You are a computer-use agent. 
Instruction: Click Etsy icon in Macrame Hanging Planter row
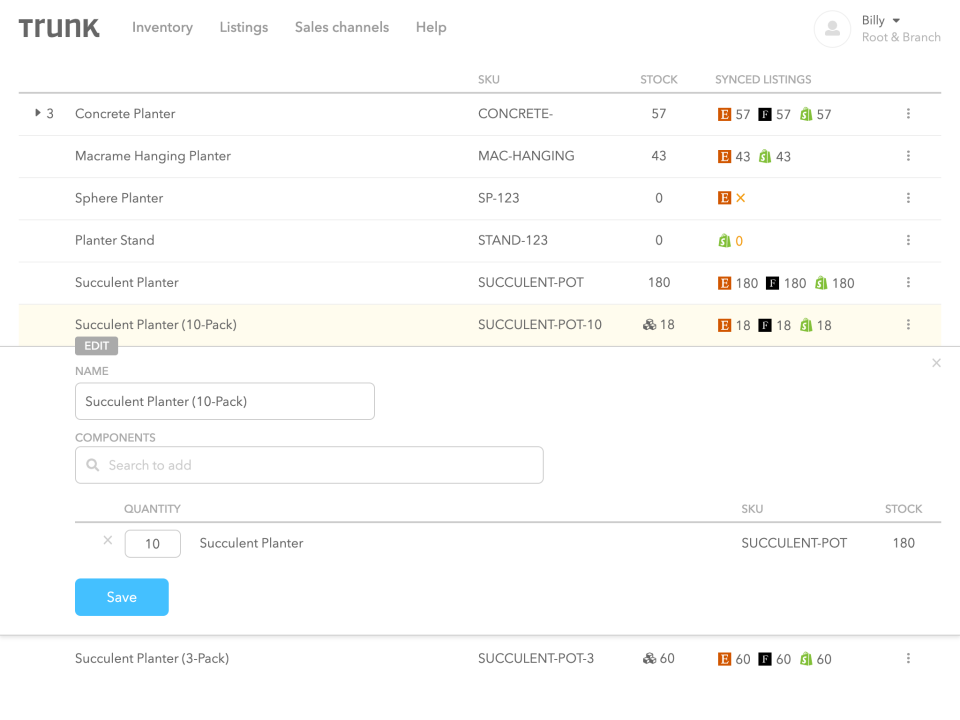(725, 157)
